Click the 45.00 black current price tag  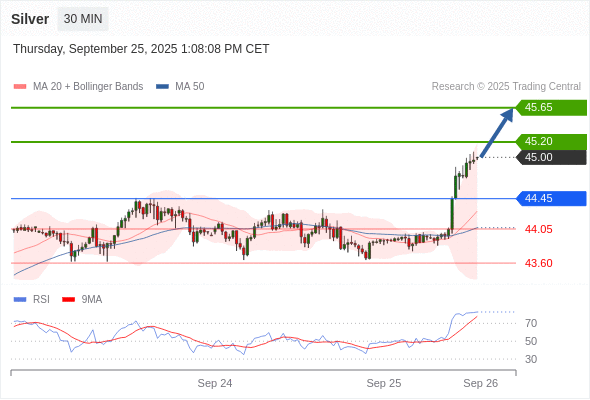tap(551, 157)
